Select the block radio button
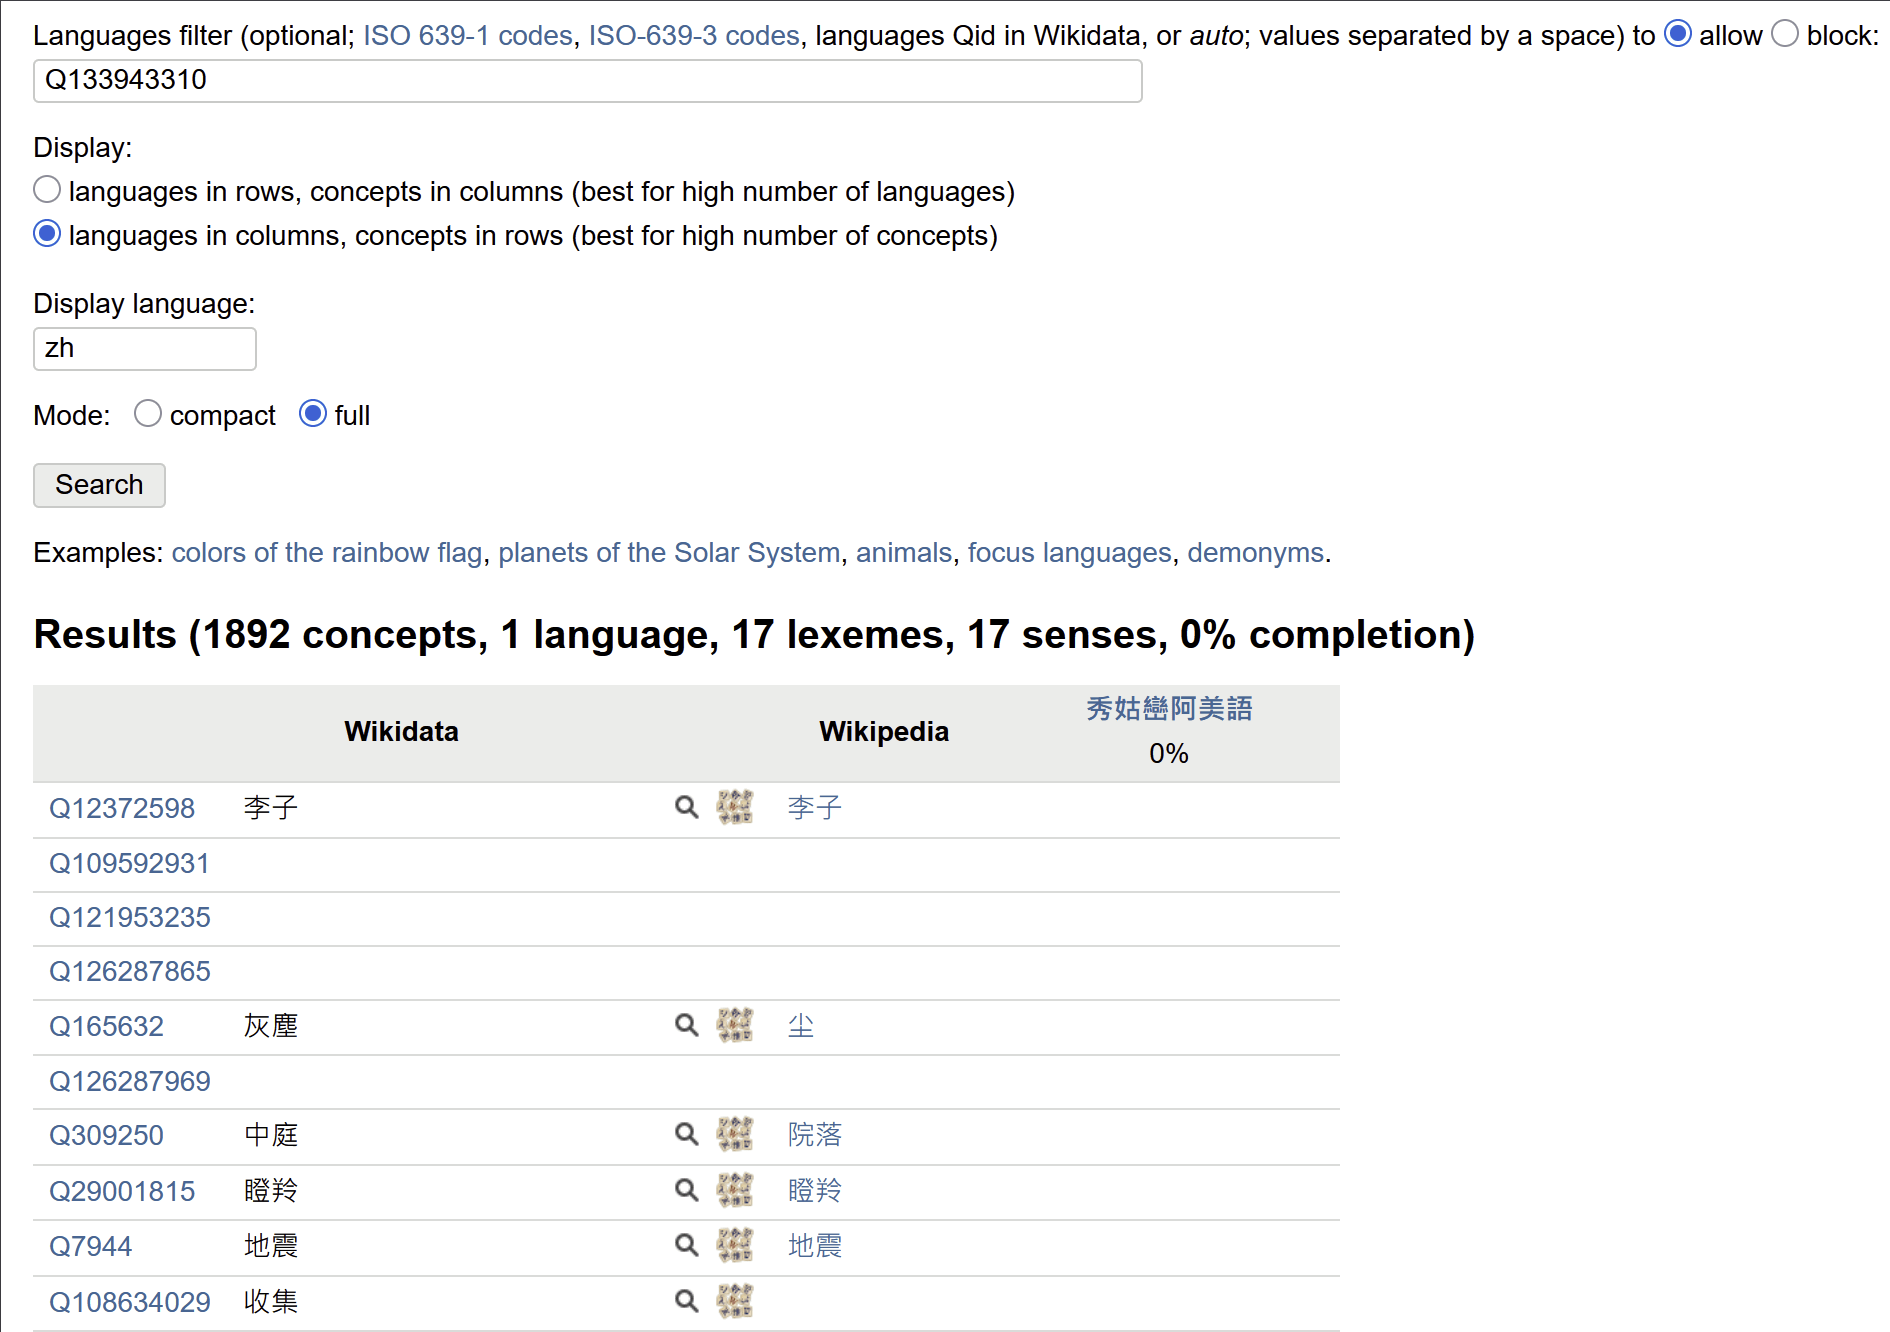 [1785, 34]
